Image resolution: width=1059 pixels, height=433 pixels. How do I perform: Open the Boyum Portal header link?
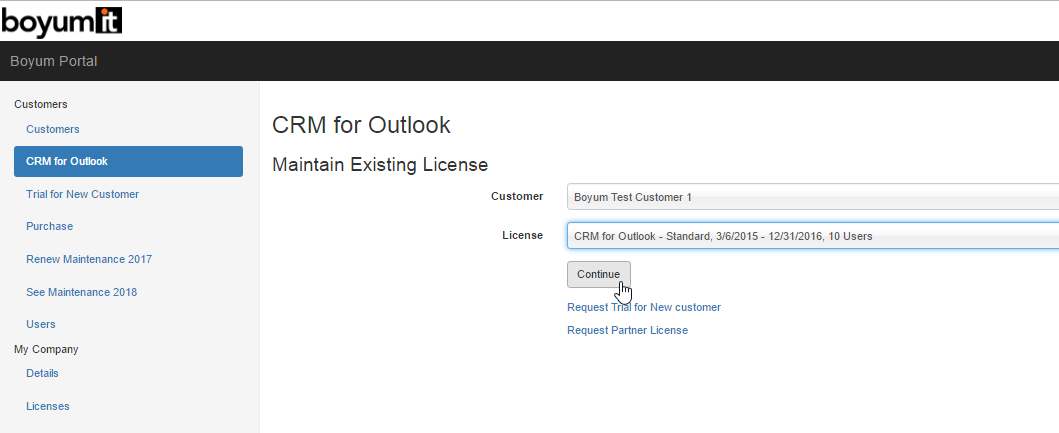point(53,61)
